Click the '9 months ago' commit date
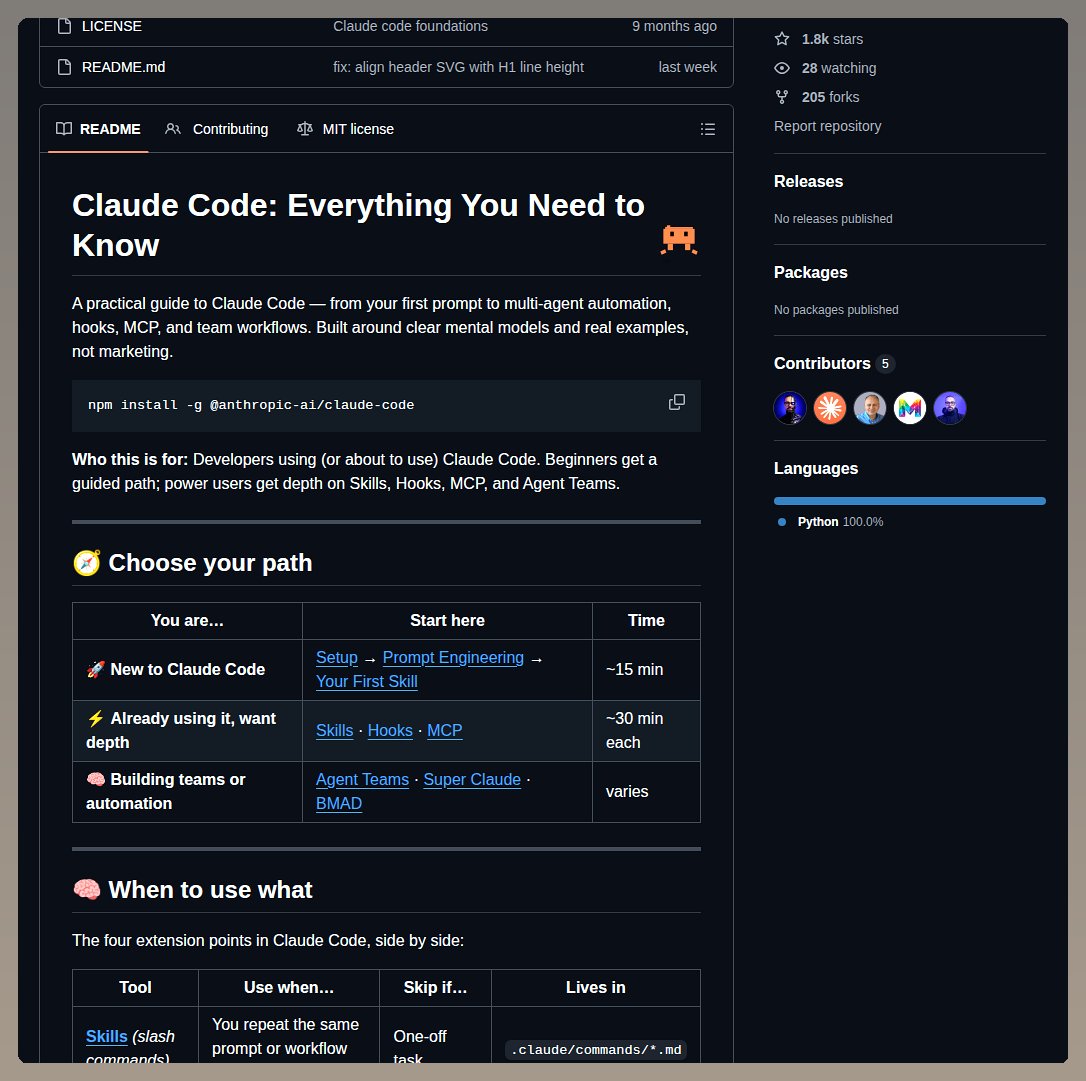The height and width of the screenshot is (1081, 1086). coord(674,26)
